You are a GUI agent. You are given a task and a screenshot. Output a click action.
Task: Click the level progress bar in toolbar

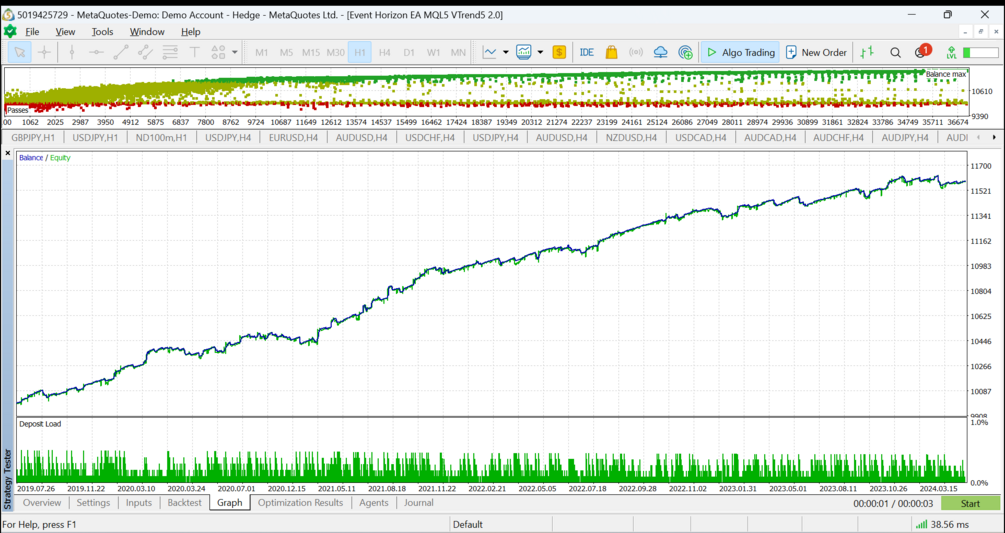tap(981, 53)
